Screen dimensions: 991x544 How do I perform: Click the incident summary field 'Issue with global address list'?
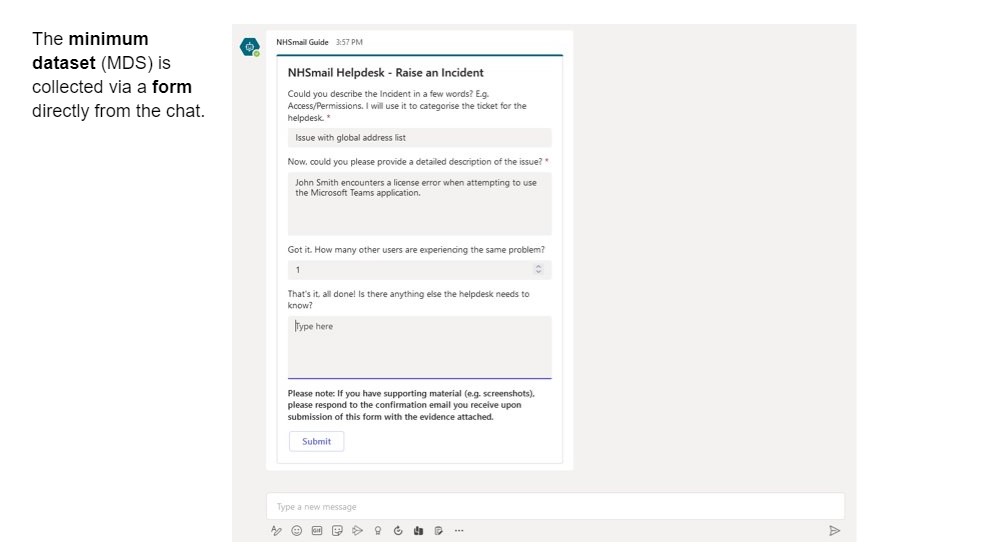[x=419, y=138]
